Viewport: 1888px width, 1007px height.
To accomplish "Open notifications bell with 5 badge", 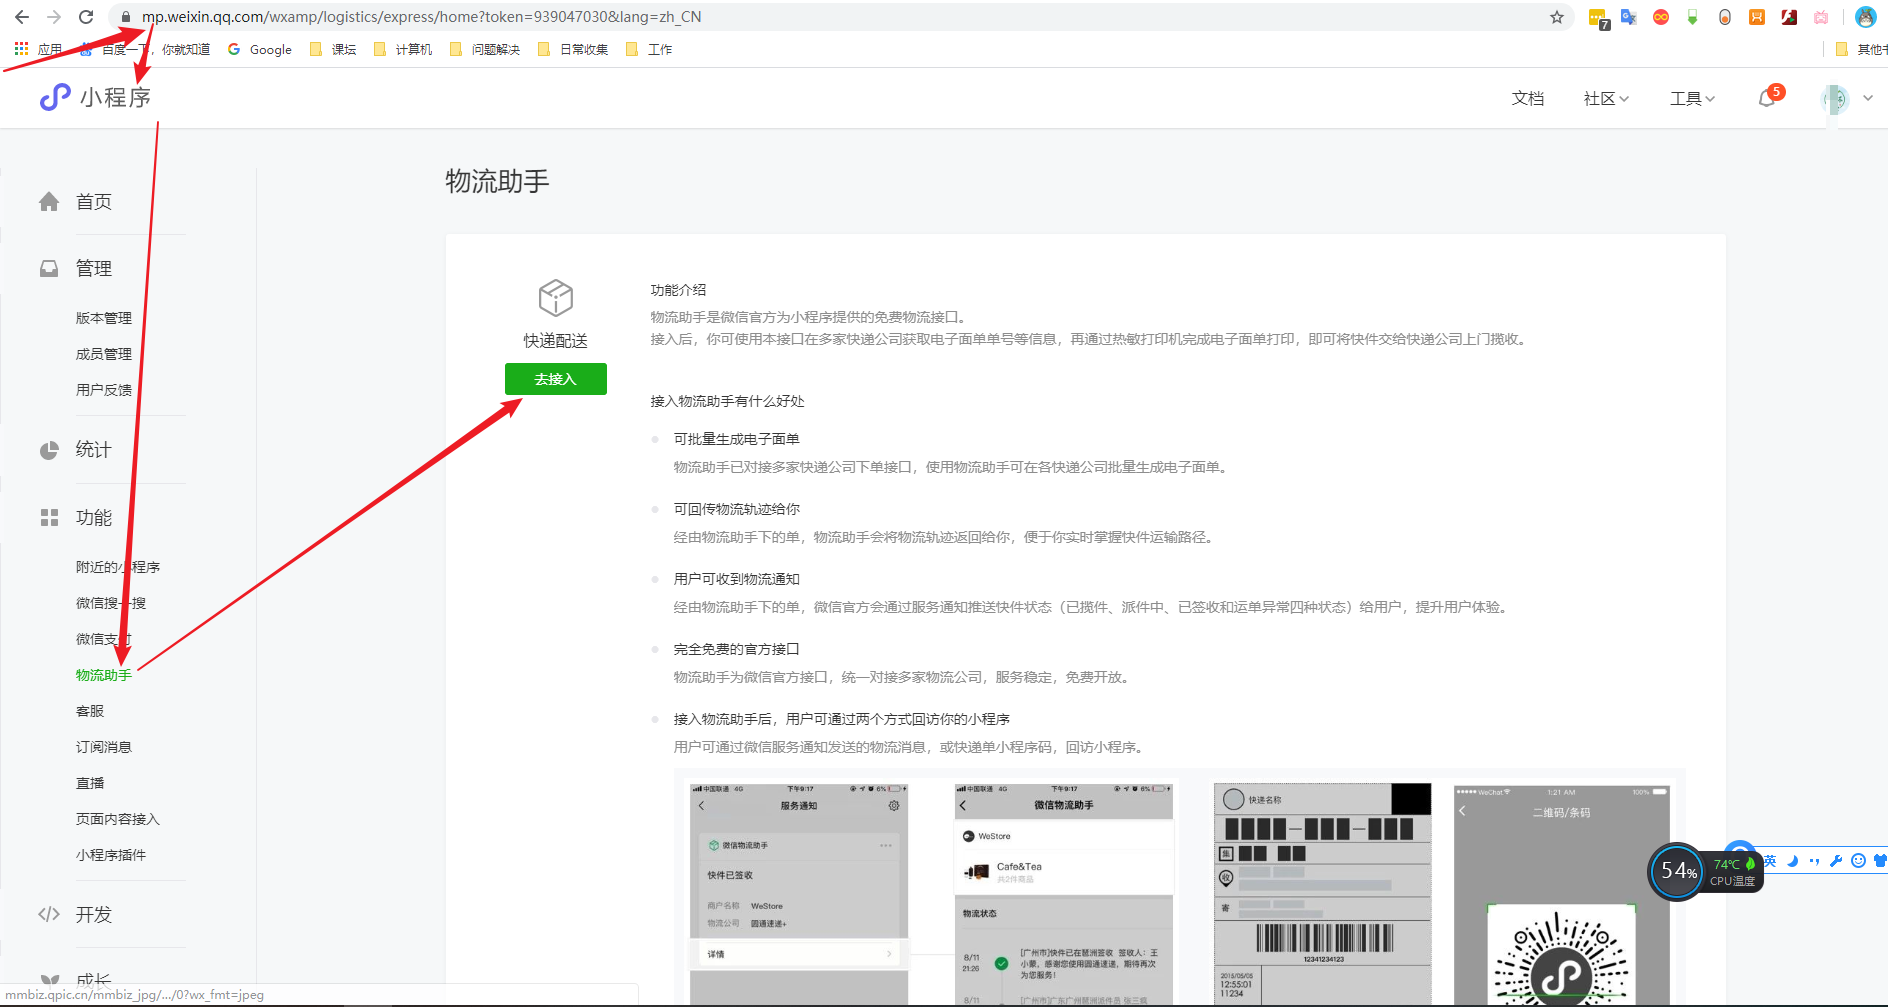I will click(x=1768, y=97).
